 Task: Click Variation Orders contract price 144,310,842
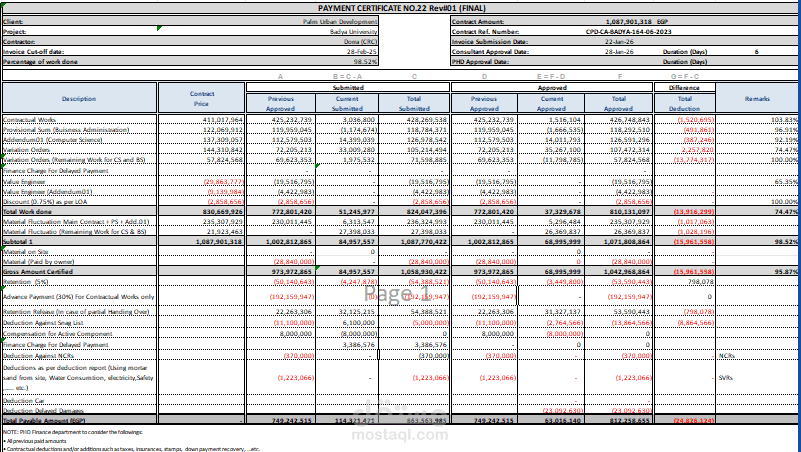(222, 150)
